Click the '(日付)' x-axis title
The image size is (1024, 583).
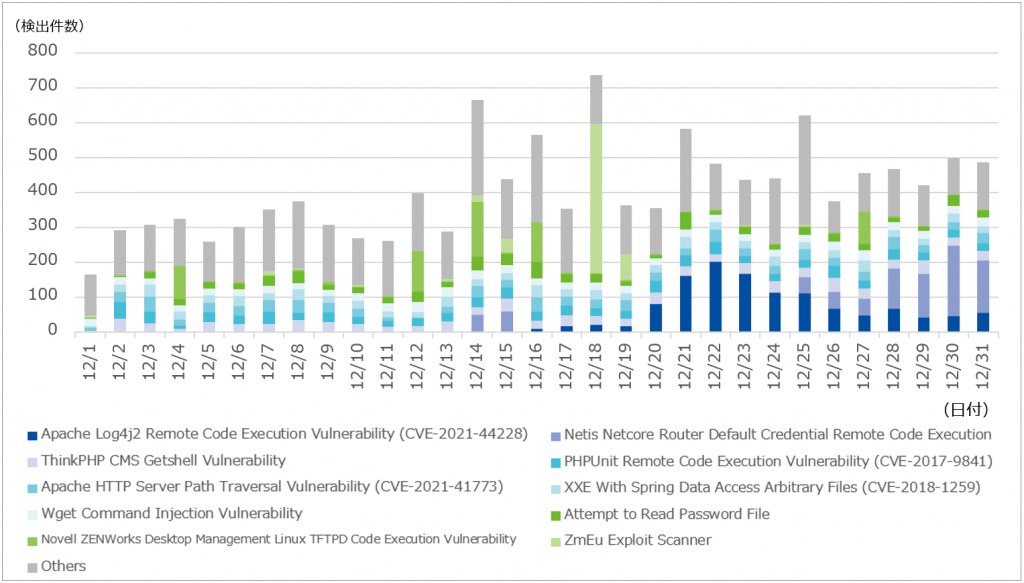pos(966,409)
